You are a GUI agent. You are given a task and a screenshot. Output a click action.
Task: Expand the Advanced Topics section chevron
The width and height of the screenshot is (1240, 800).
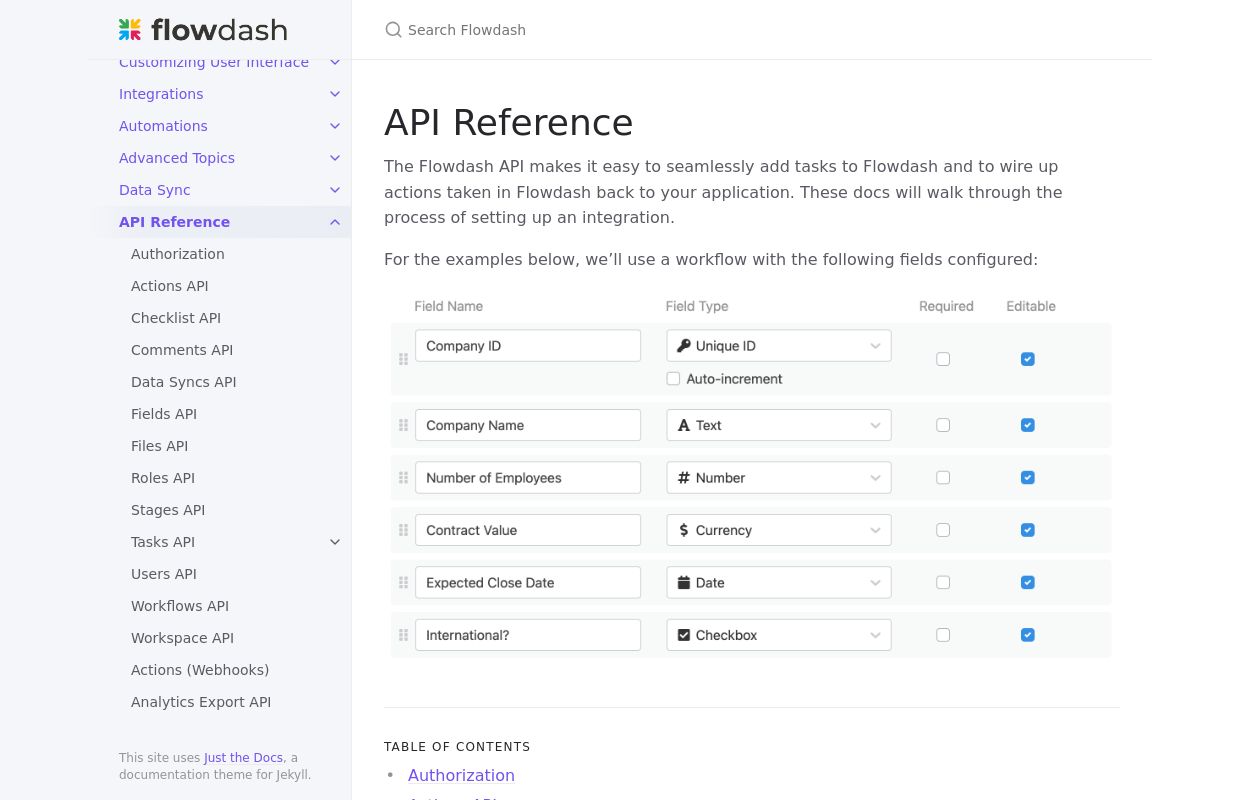tap(335, 158)
